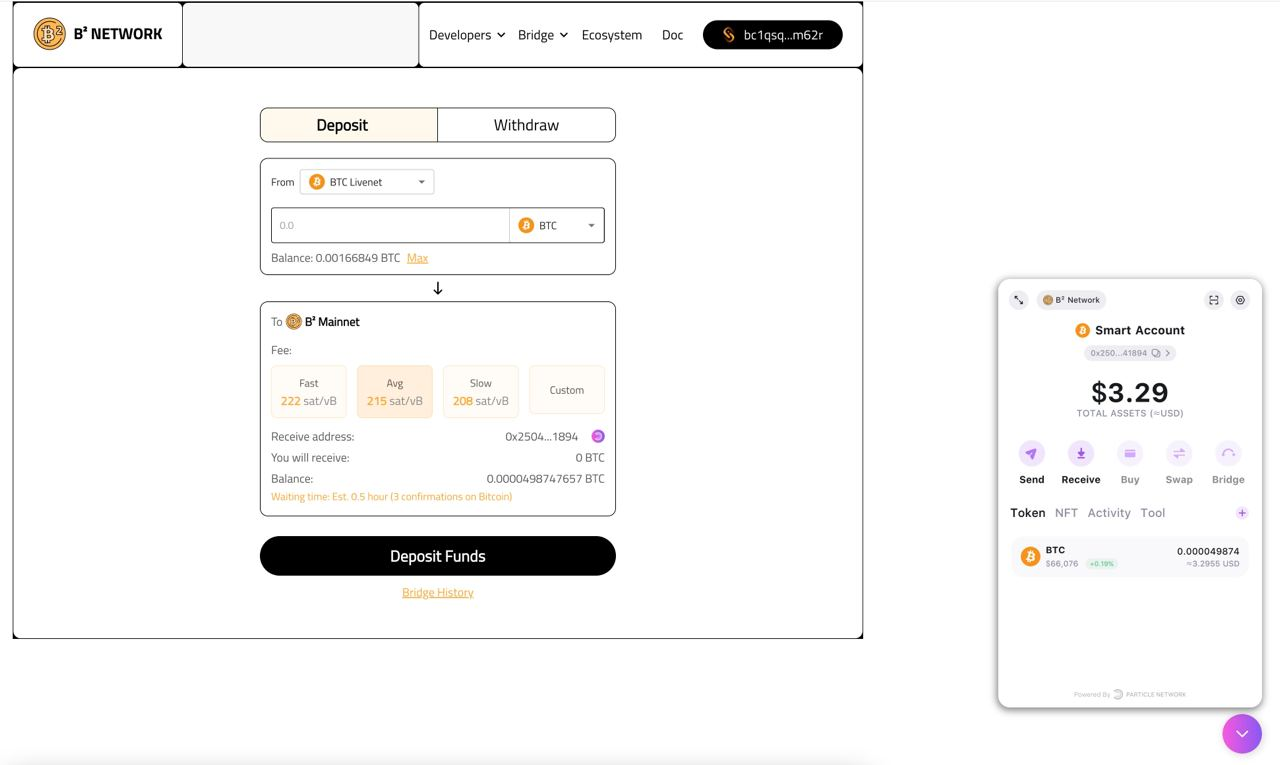Click the Buy icon in wallet
The width and height of the screenshot is (1280, 765).
(x=1130, y=453)
